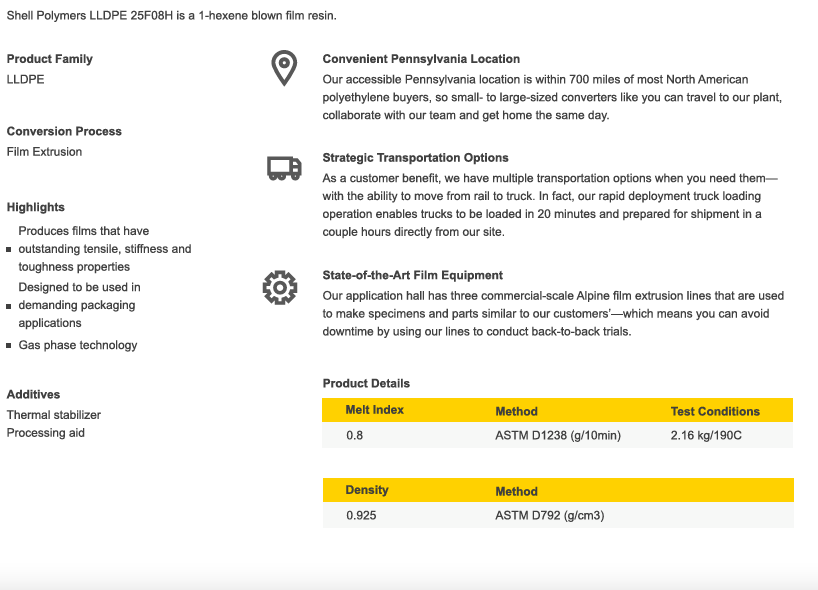Click the ASTM D792 method cell

[x=550, y=516]
